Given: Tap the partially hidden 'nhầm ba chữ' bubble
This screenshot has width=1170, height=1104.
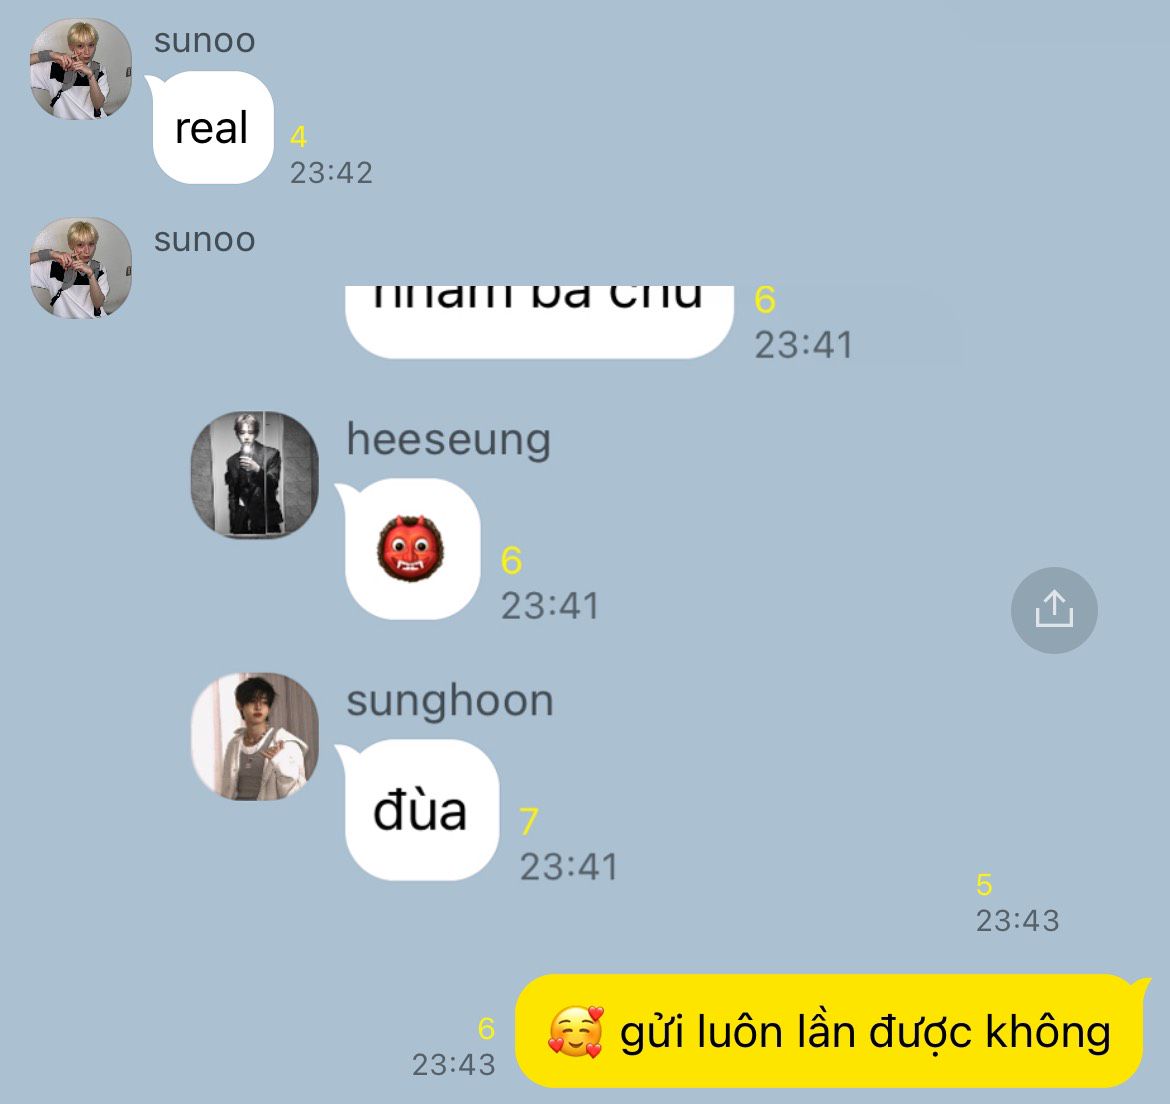Looking at the screenshot, I should [x=539, y=322].
